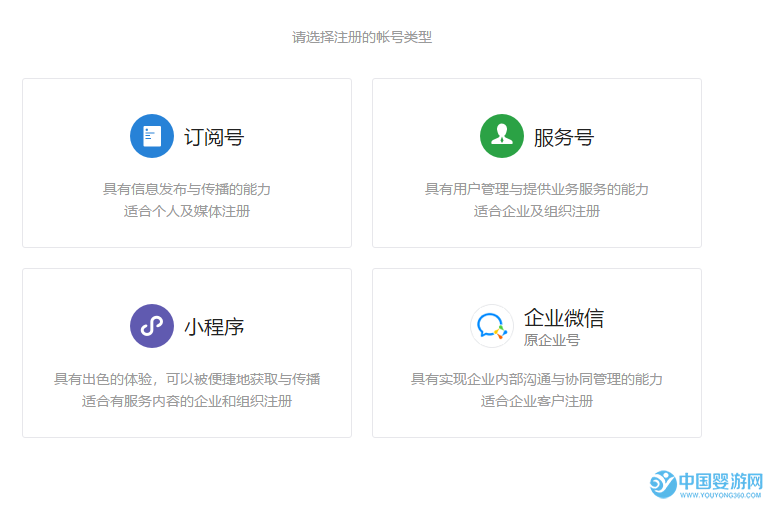Click the green 服务号 person icon
Image resolution: width=778 pixels, height=510 pixels.
coord(502,136)
